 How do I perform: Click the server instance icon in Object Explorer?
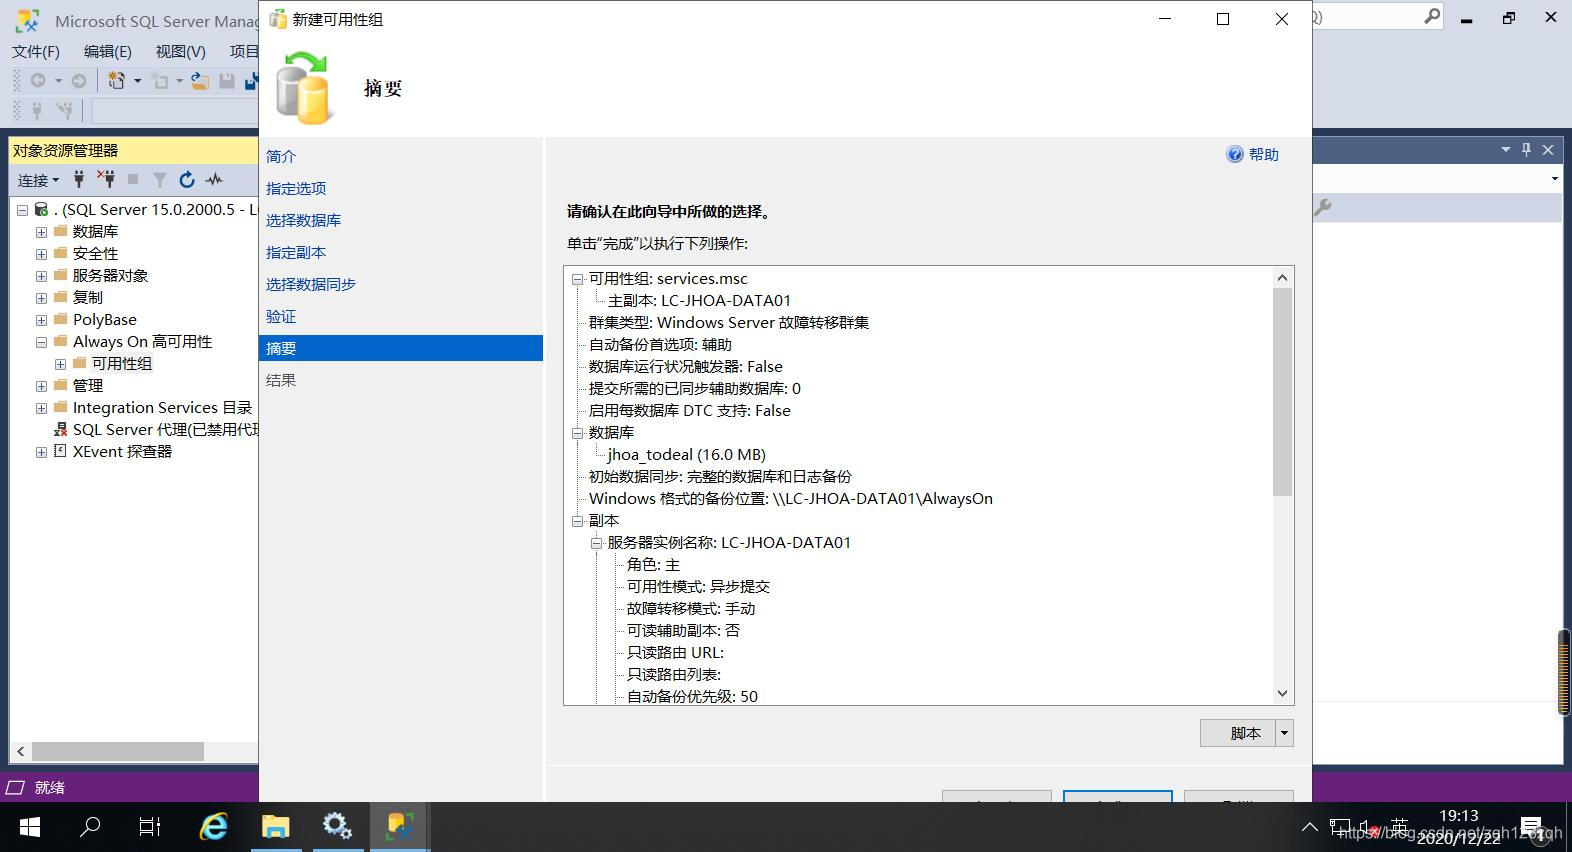41,209
